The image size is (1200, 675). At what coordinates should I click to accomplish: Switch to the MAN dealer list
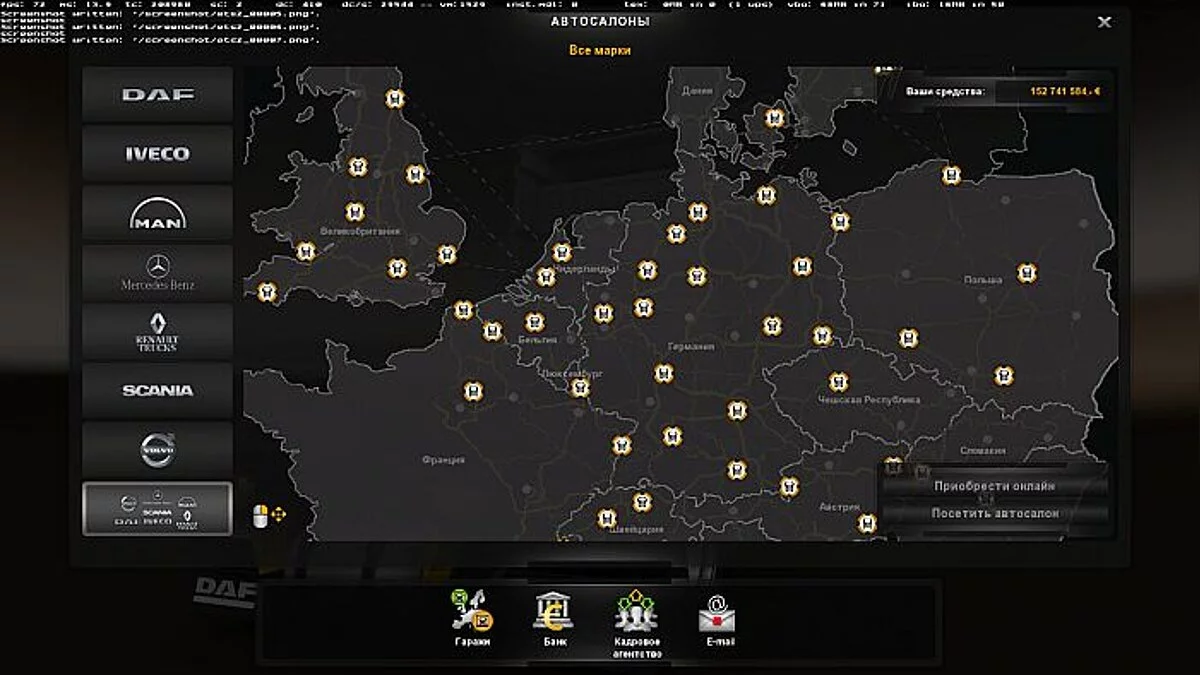click(157, 213)
